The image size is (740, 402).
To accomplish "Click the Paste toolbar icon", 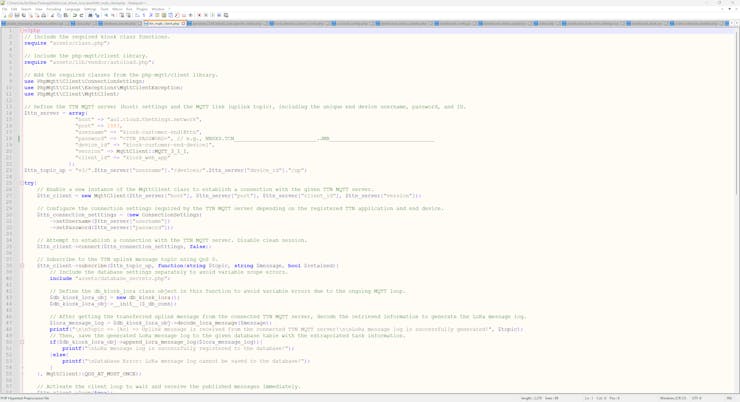I will pyautogui.click(x=66, y=15).
